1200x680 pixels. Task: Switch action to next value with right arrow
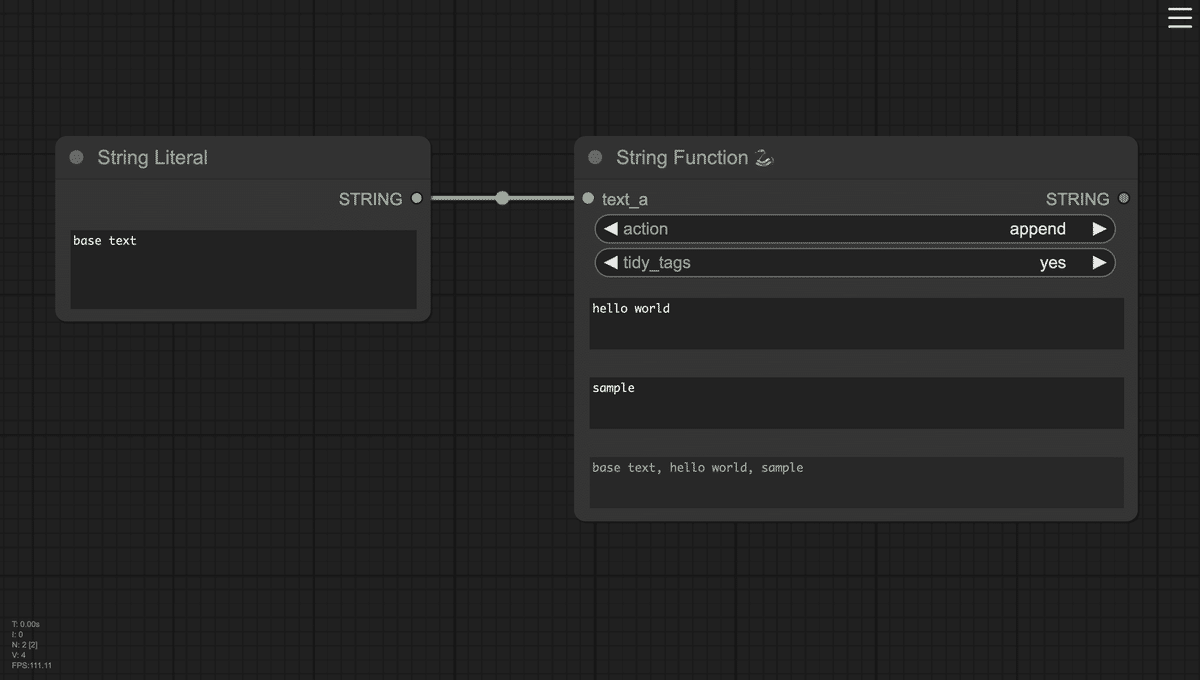(x=1099, y=229)
